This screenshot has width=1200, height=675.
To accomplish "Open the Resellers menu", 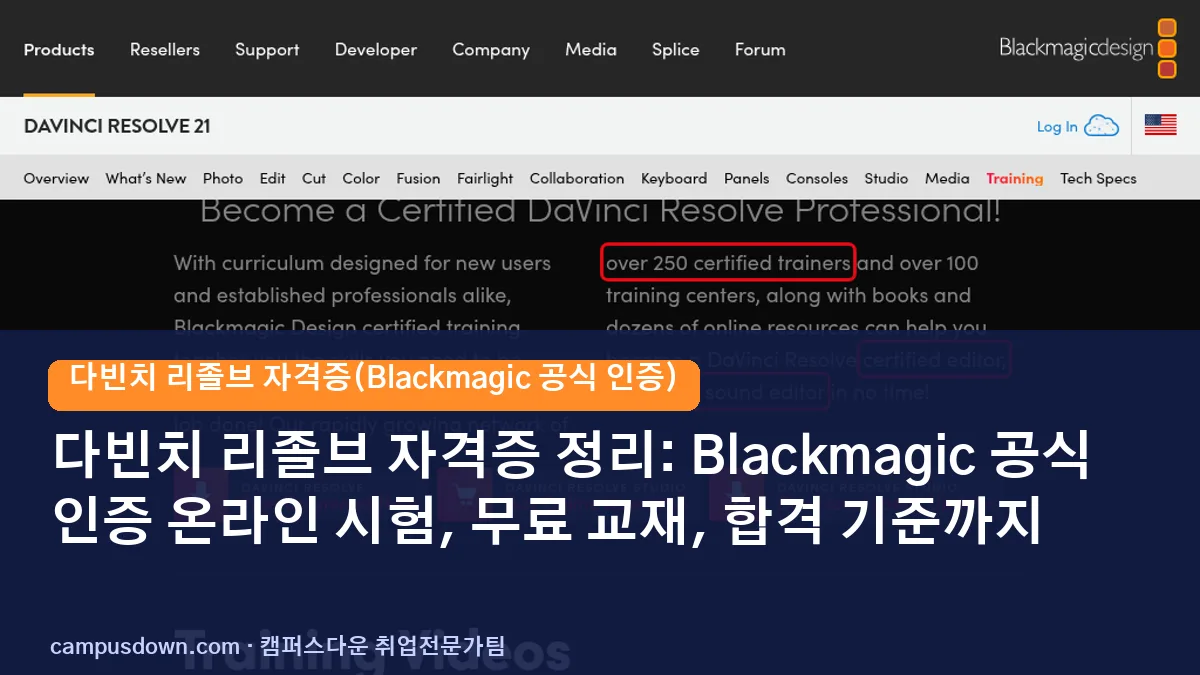I will (x=165, y=49).
